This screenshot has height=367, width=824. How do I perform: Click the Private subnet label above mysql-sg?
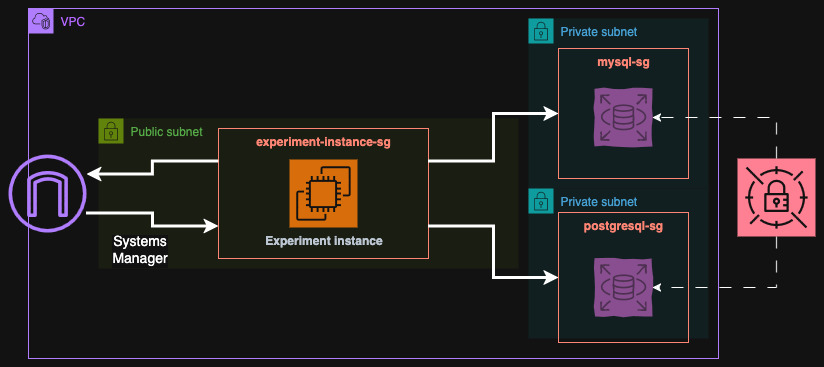coord(599,32)
